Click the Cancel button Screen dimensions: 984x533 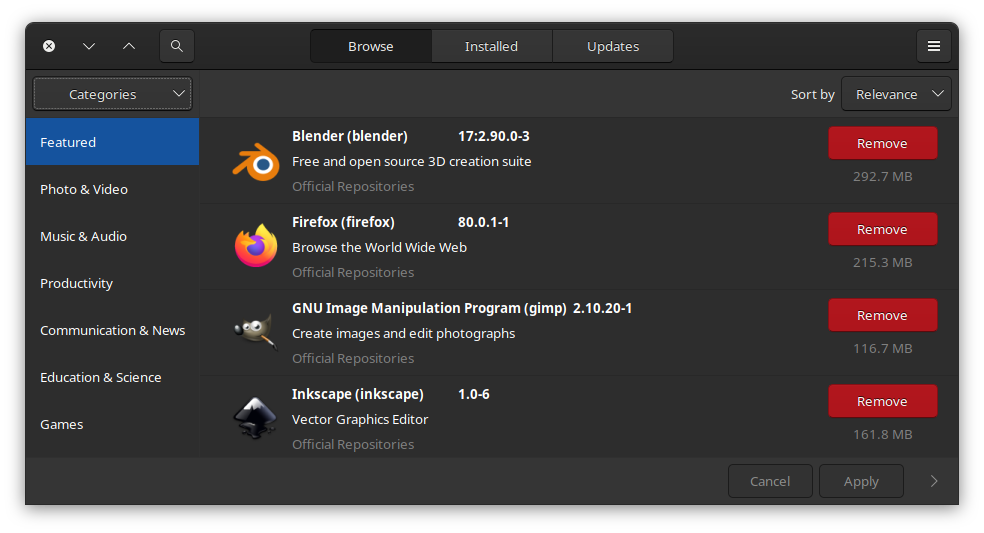pyautogui.click(x=770, y=481)
